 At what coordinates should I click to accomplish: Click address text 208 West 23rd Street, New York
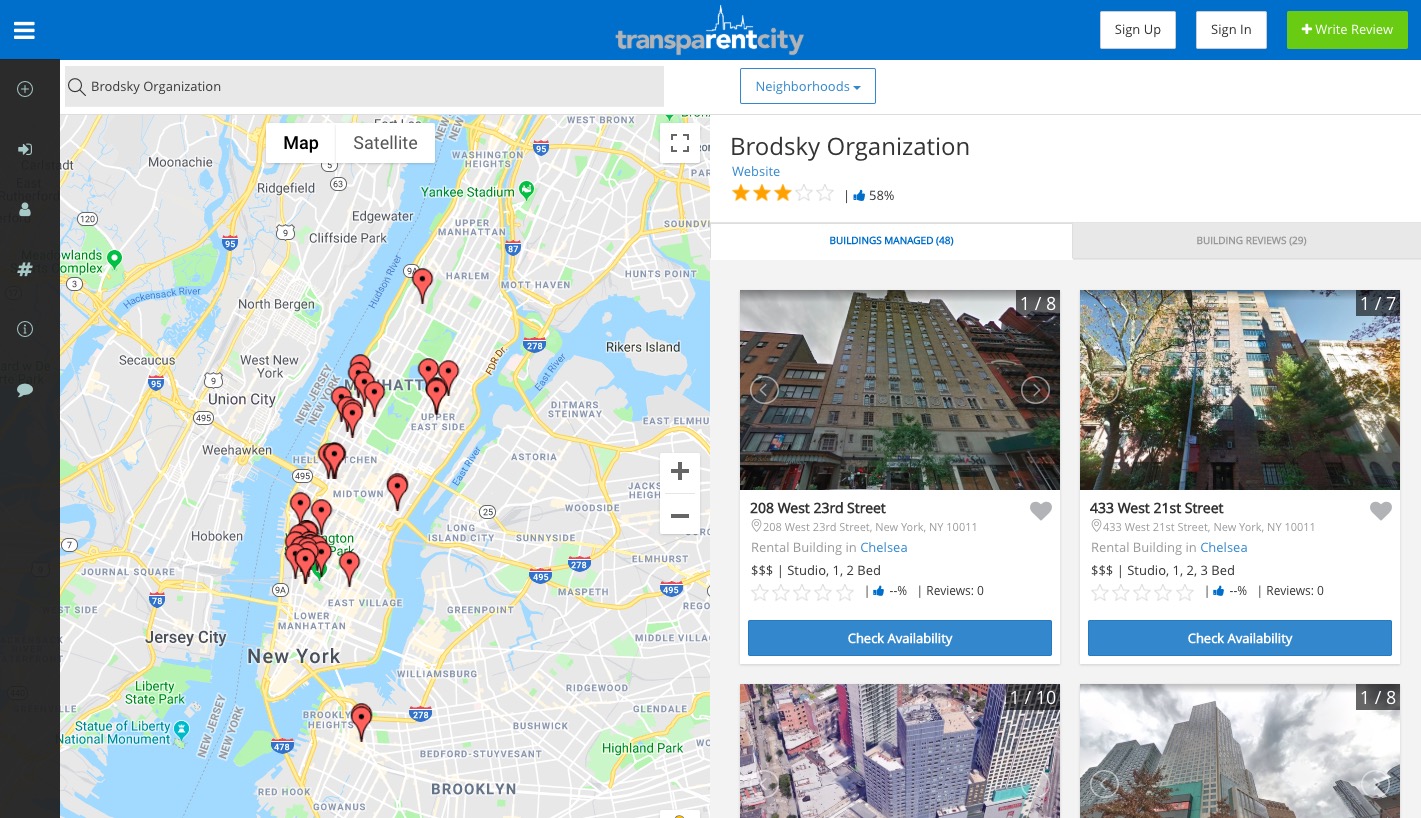click(x=870, y=527)
